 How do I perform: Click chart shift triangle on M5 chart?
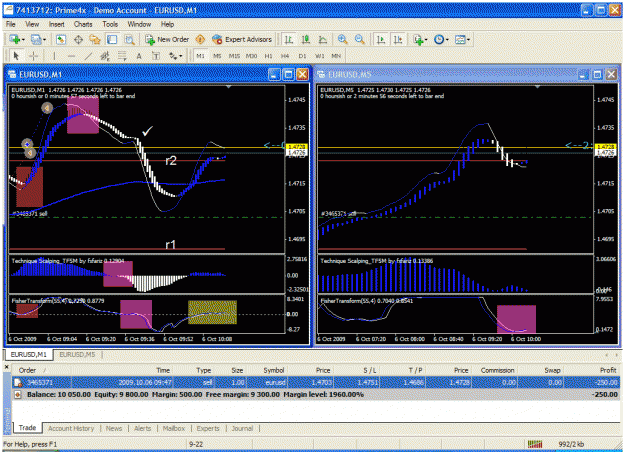(x=537, y=86)
